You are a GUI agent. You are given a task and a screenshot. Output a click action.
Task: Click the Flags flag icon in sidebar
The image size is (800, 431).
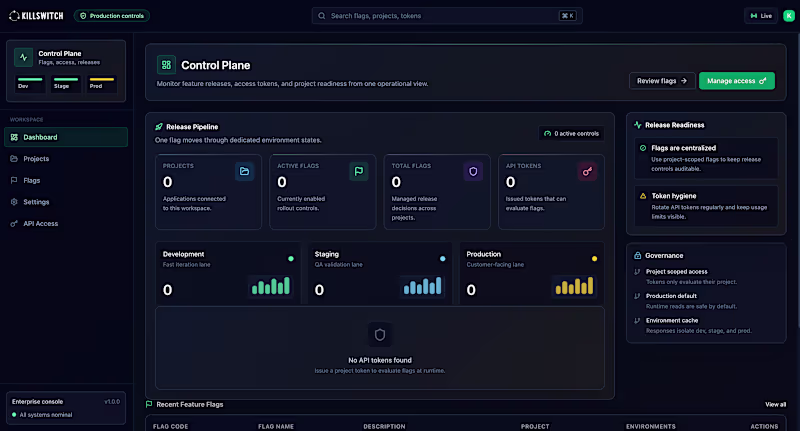pos(14,180)
